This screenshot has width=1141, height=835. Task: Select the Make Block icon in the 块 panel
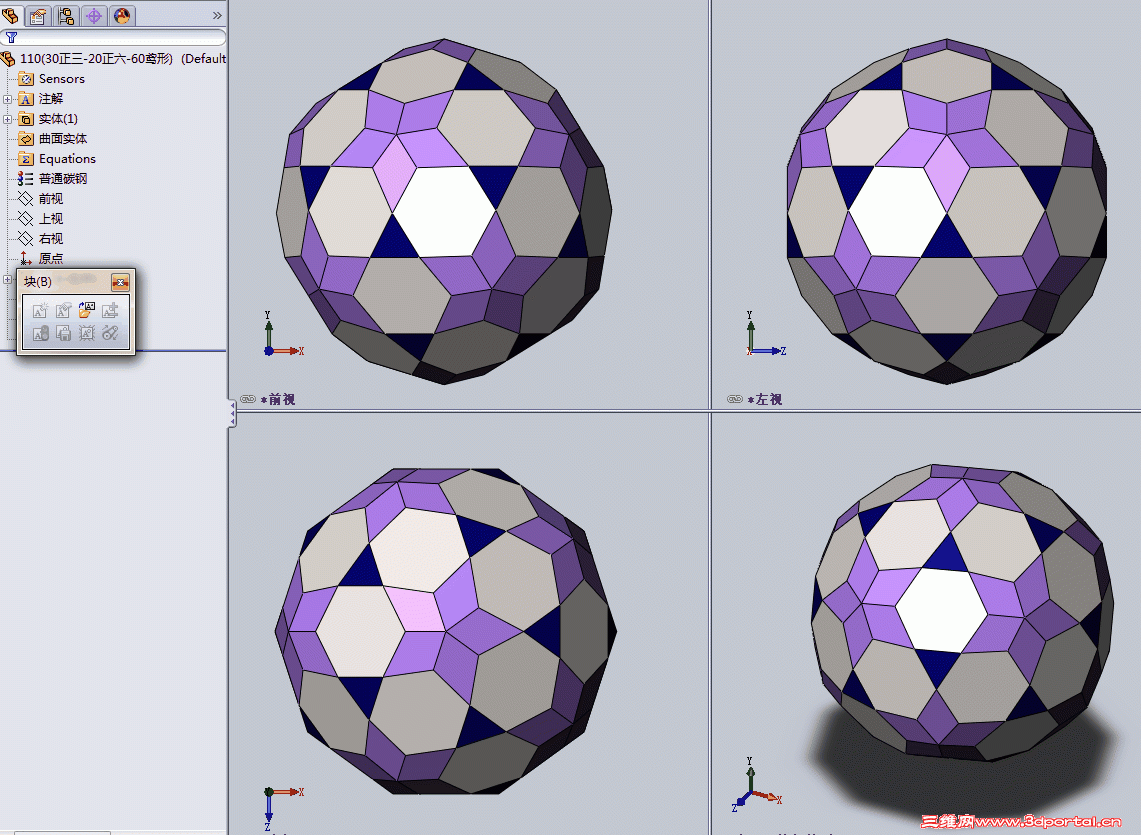point(39,310)
